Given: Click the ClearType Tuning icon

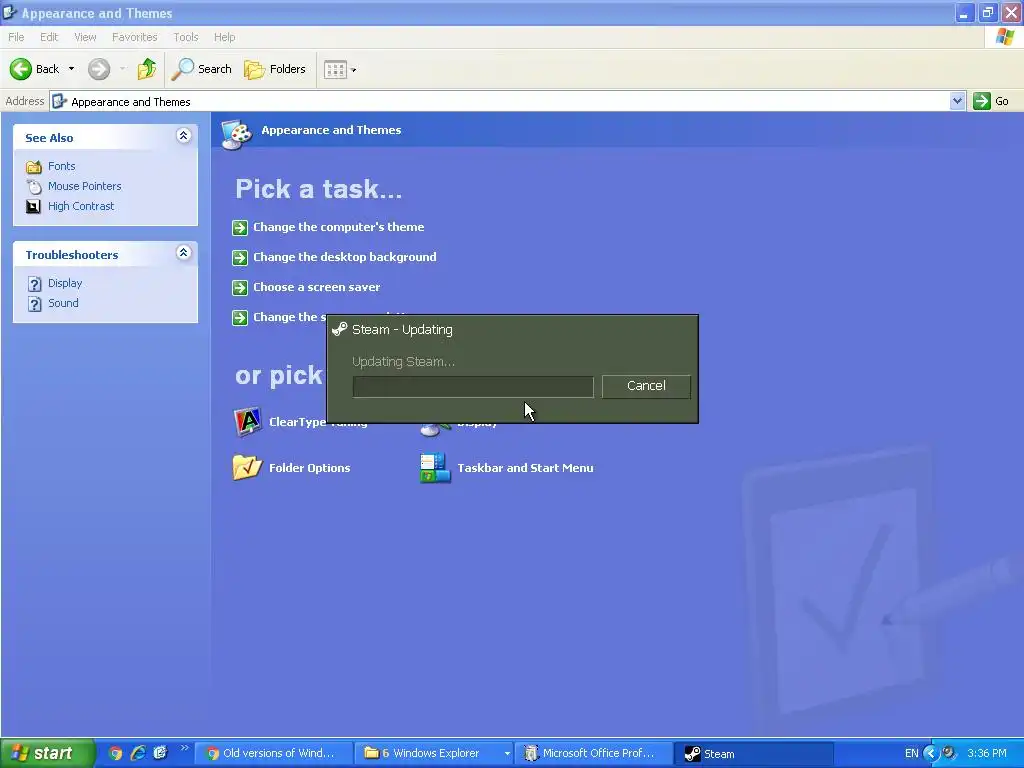Looking at the screenshot, I should (x=248, y=421).
